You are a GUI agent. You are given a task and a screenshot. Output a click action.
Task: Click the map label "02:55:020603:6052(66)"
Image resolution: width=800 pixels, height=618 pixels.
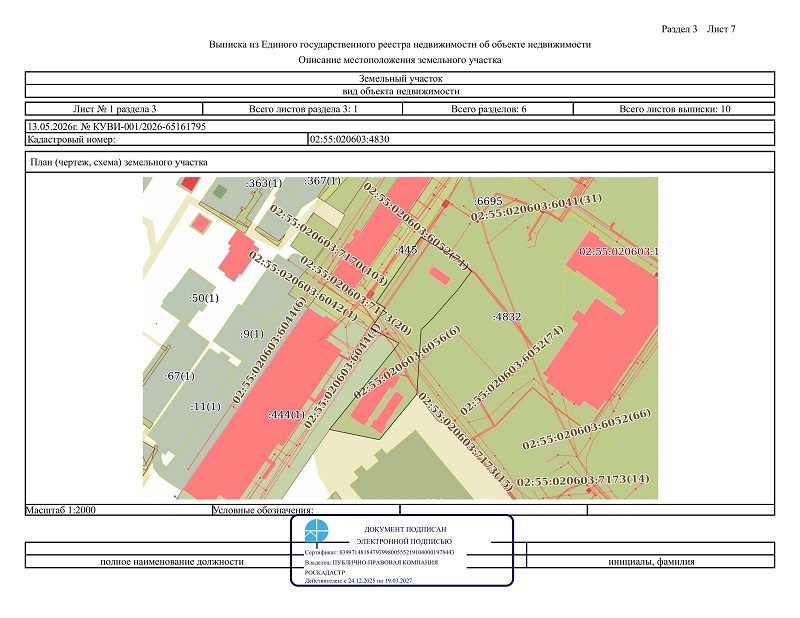(587, 429)
